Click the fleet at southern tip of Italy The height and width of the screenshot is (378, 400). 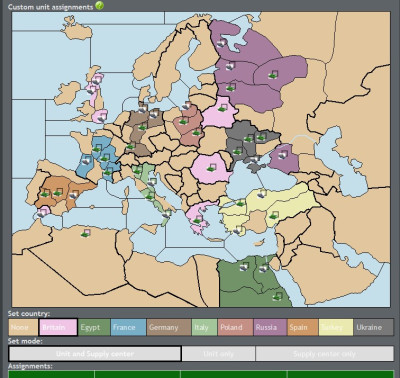coord(166,214)
